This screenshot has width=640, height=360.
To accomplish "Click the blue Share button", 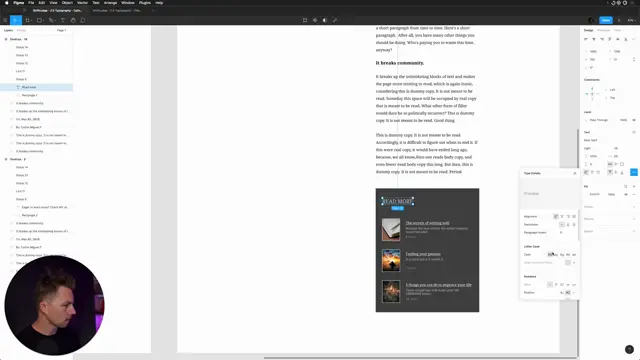I will click(606, 20).
